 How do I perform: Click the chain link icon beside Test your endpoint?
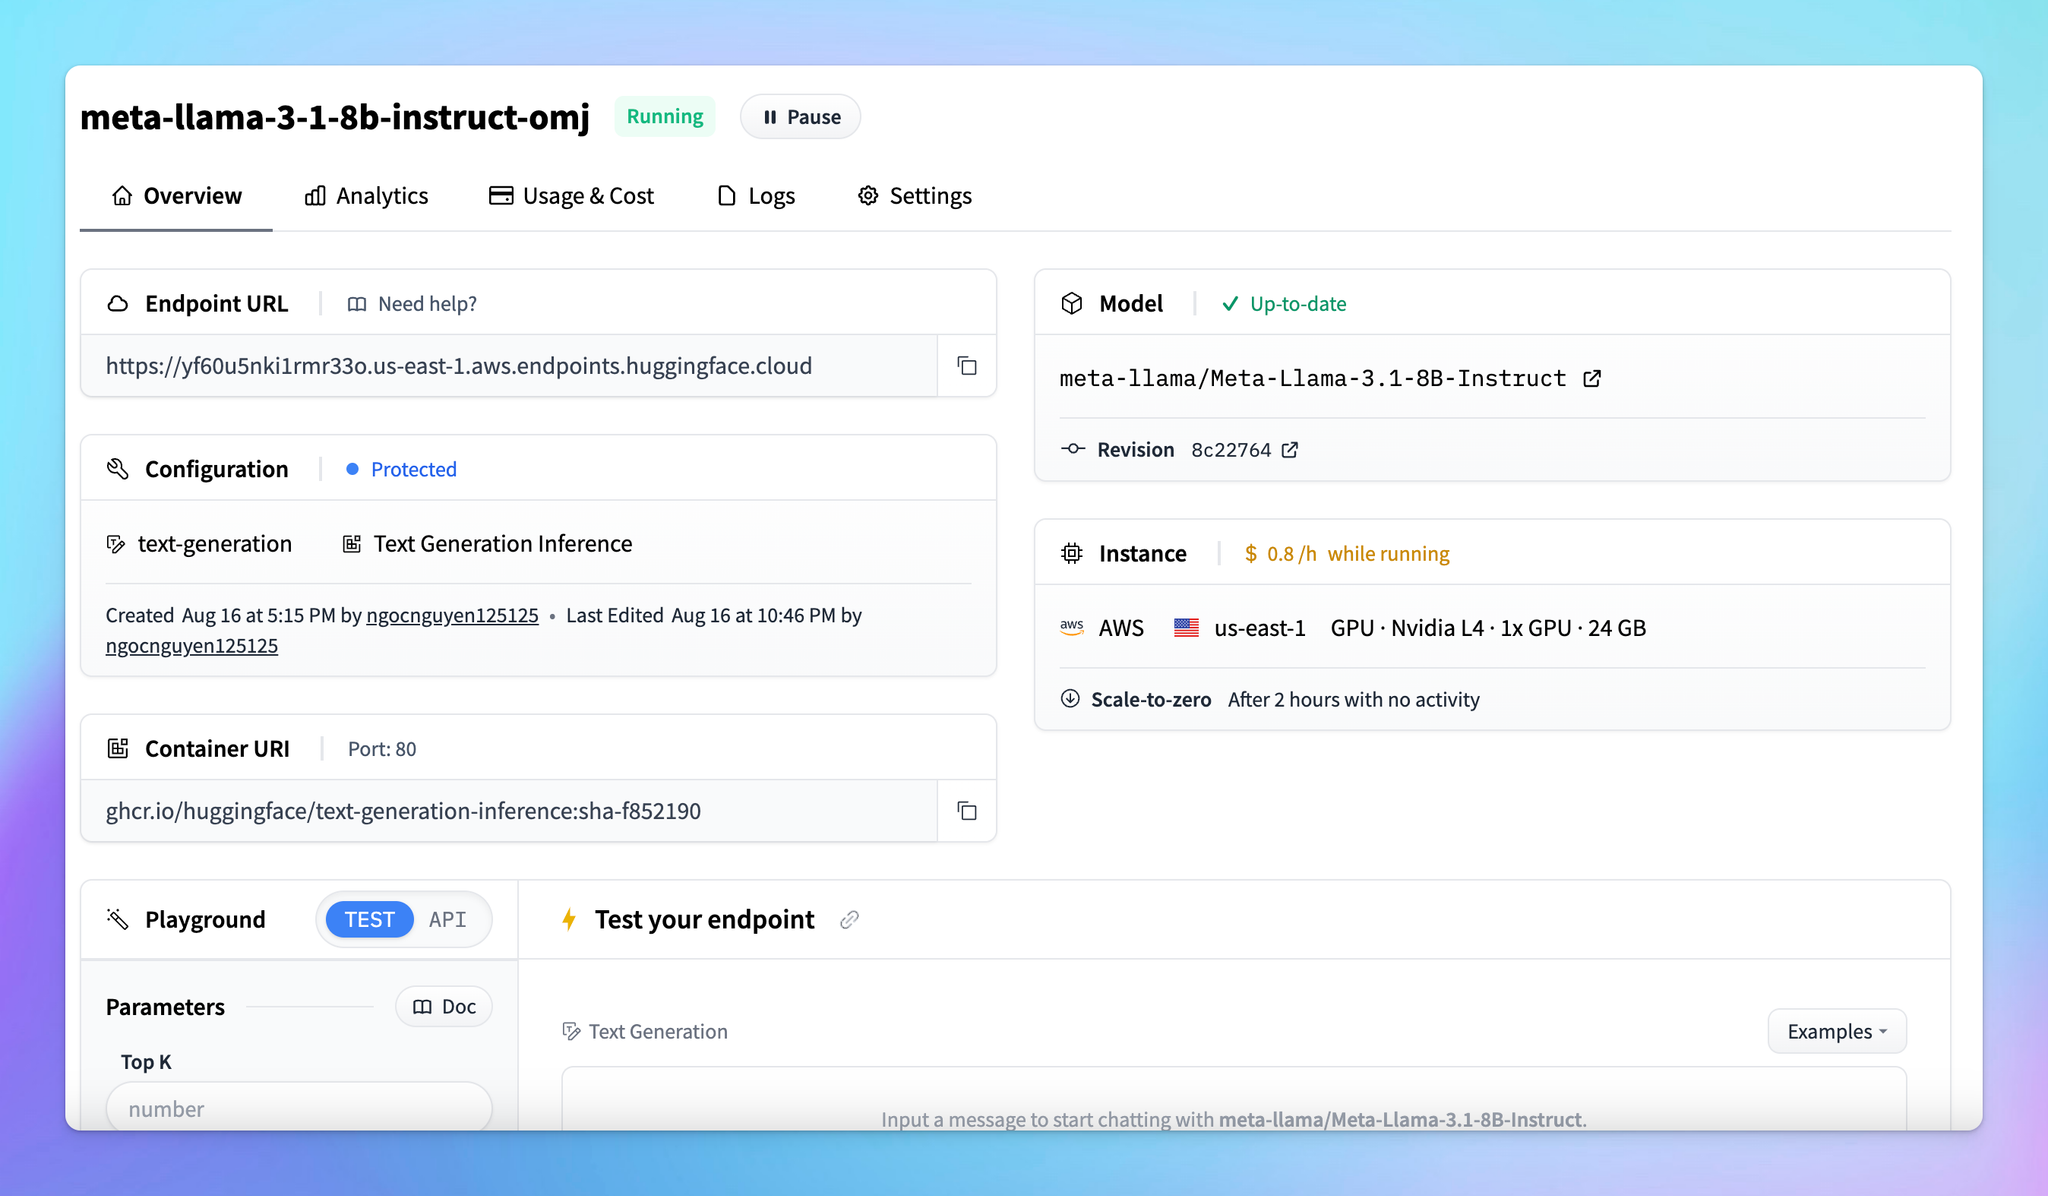coord(849,920)
